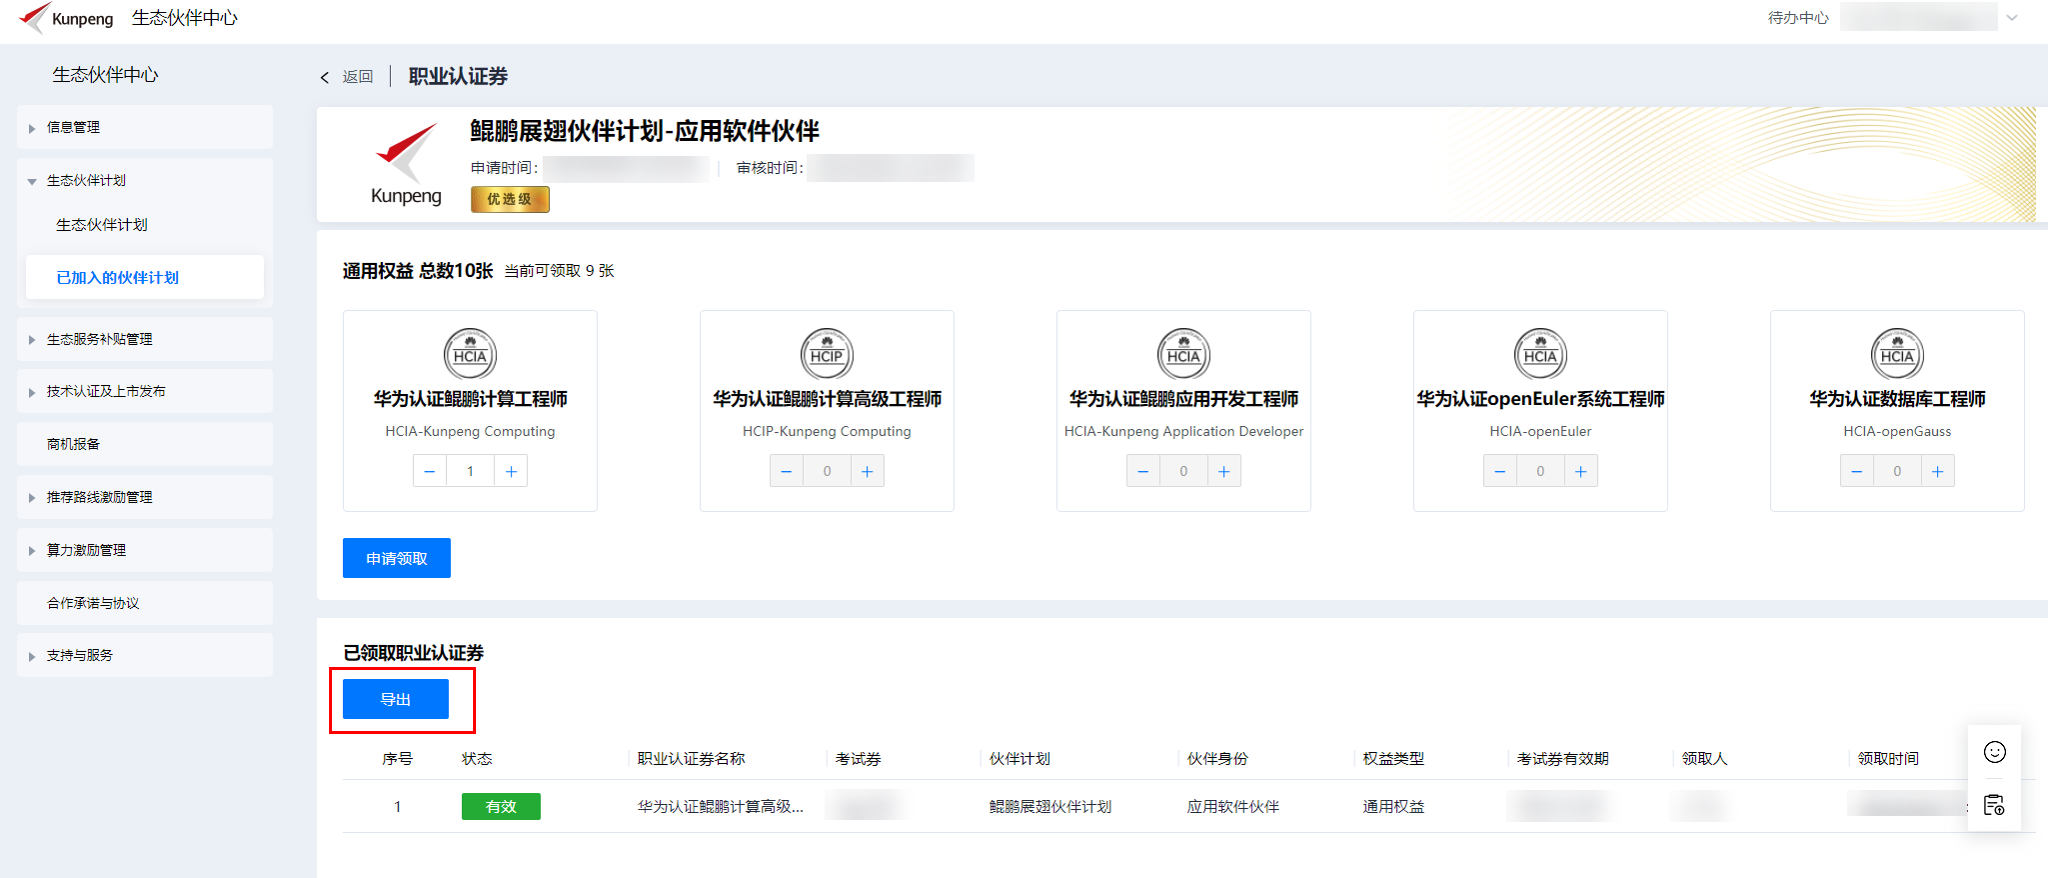The height and width of the screenshot is (878, 2048).
Task: Click the 申请领取 button
Action: click(397, 558)
